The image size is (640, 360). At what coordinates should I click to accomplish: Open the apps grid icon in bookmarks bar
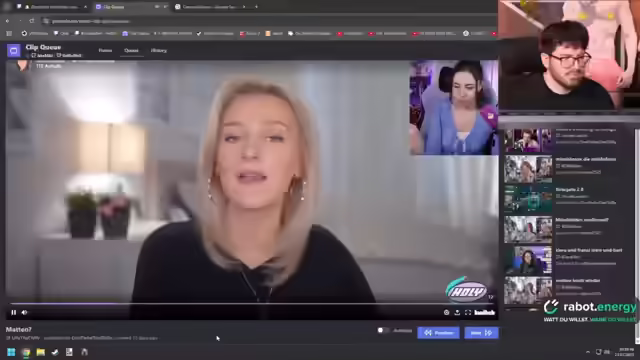point(9,33)
